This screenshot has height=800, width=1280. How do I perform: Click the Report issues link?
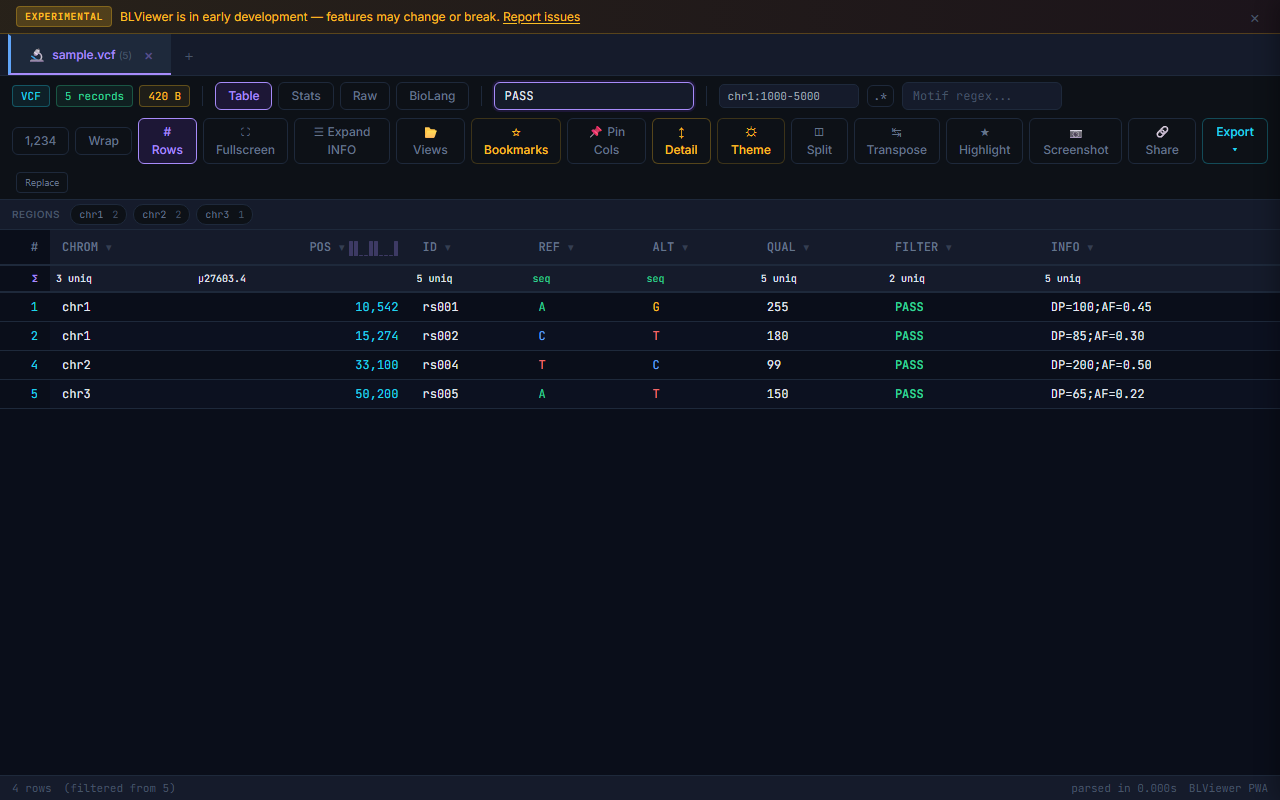point(541,17)
